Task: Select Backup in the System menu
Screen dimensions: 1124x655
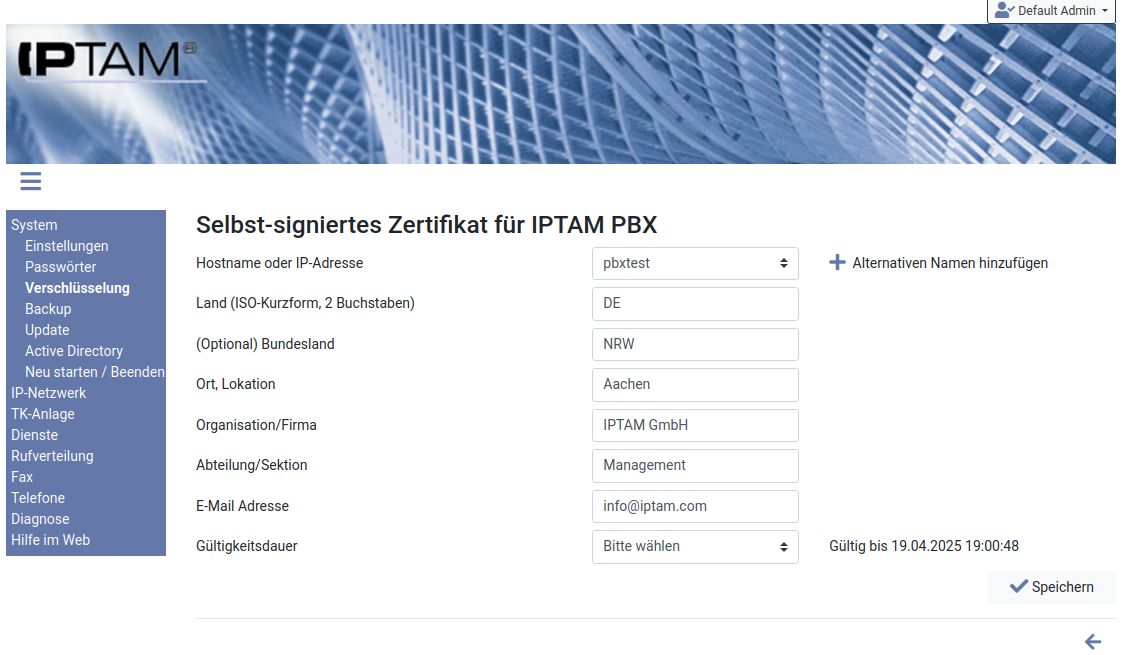Action: pos(48,309)
